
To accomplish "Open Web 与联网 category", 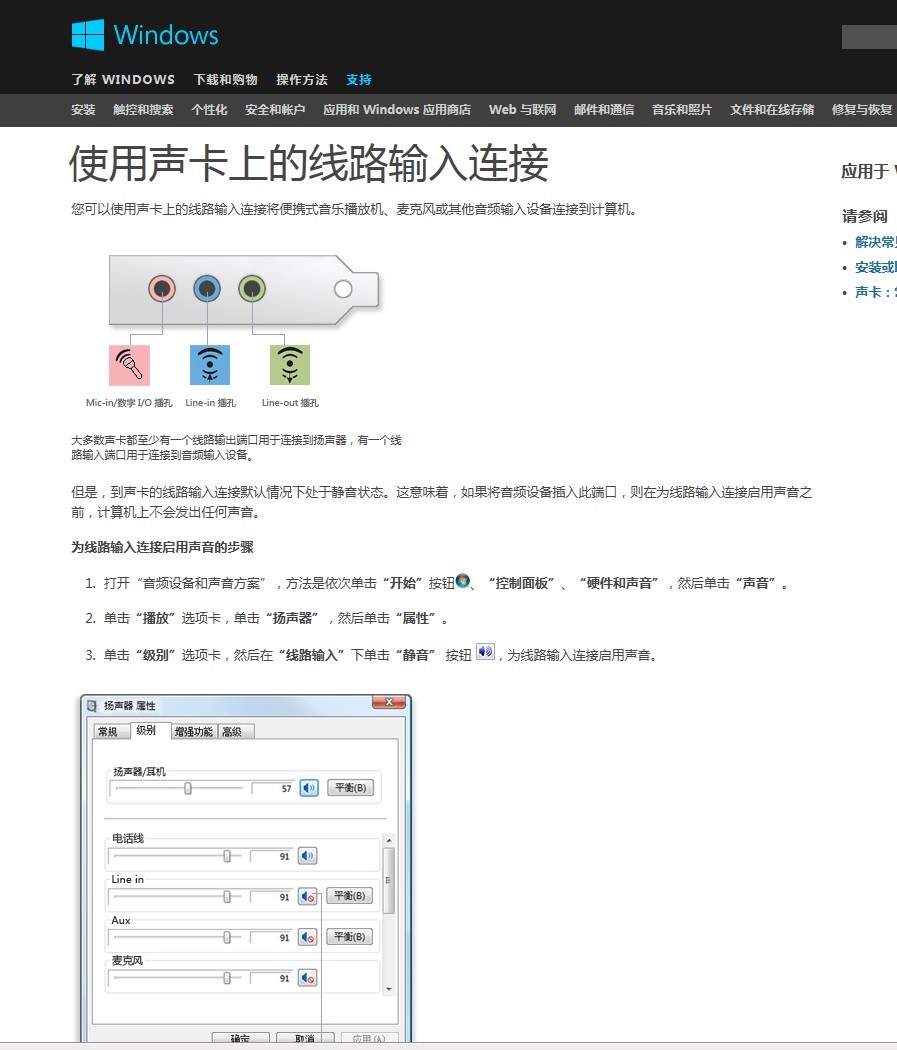I will (x=523, y=110).
